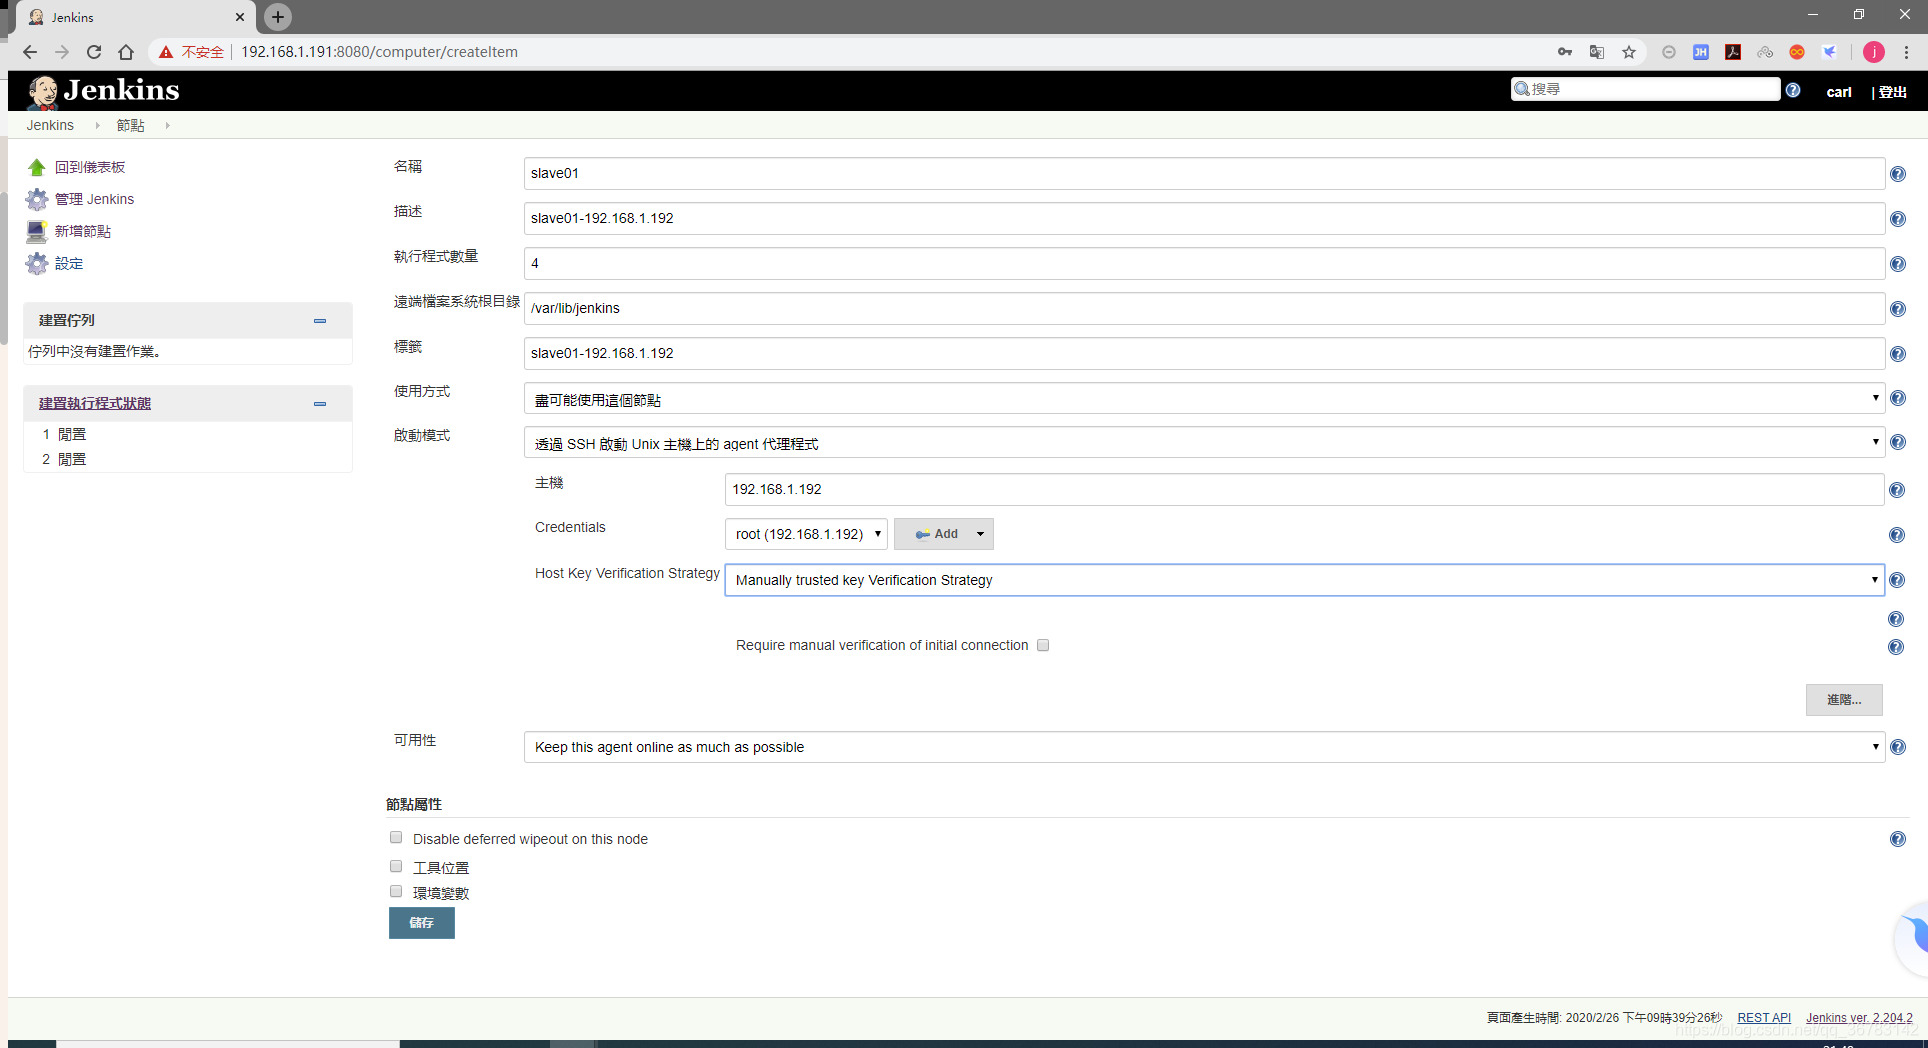
Task: Click the carl user link
Action: [x=1839, y=91]
